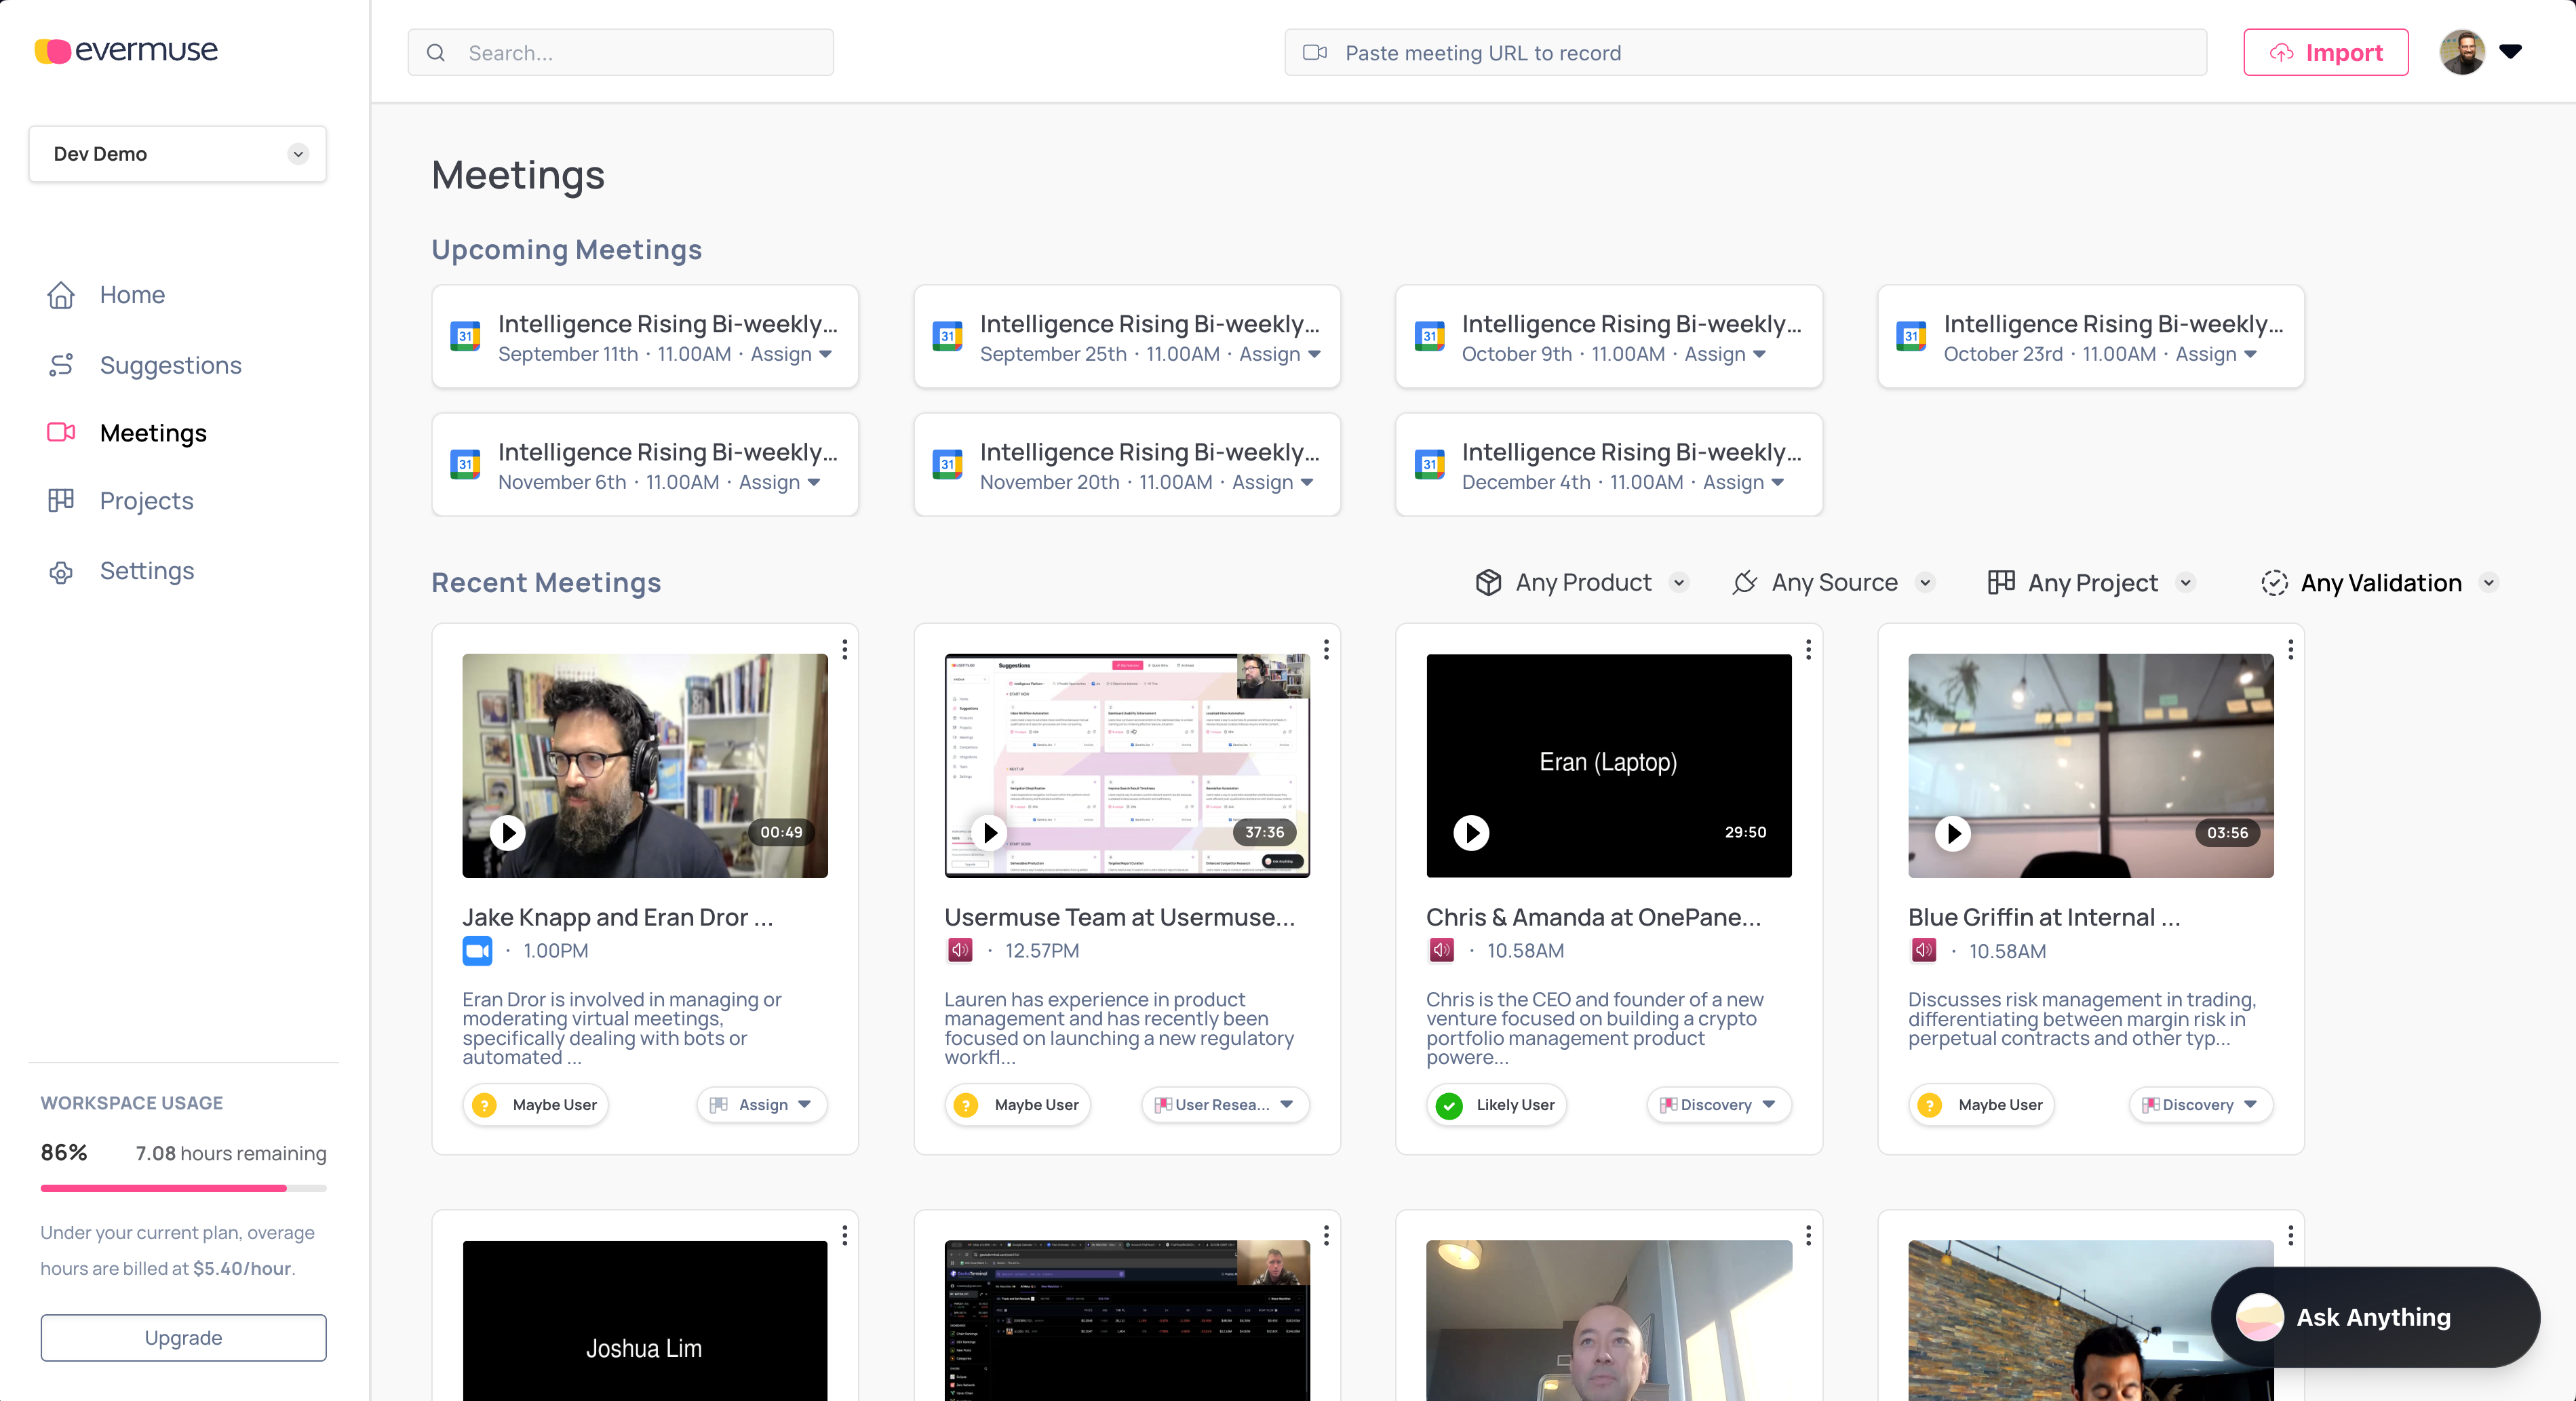
Task: Click the search magnifier icon
Action: click(436, 52)
